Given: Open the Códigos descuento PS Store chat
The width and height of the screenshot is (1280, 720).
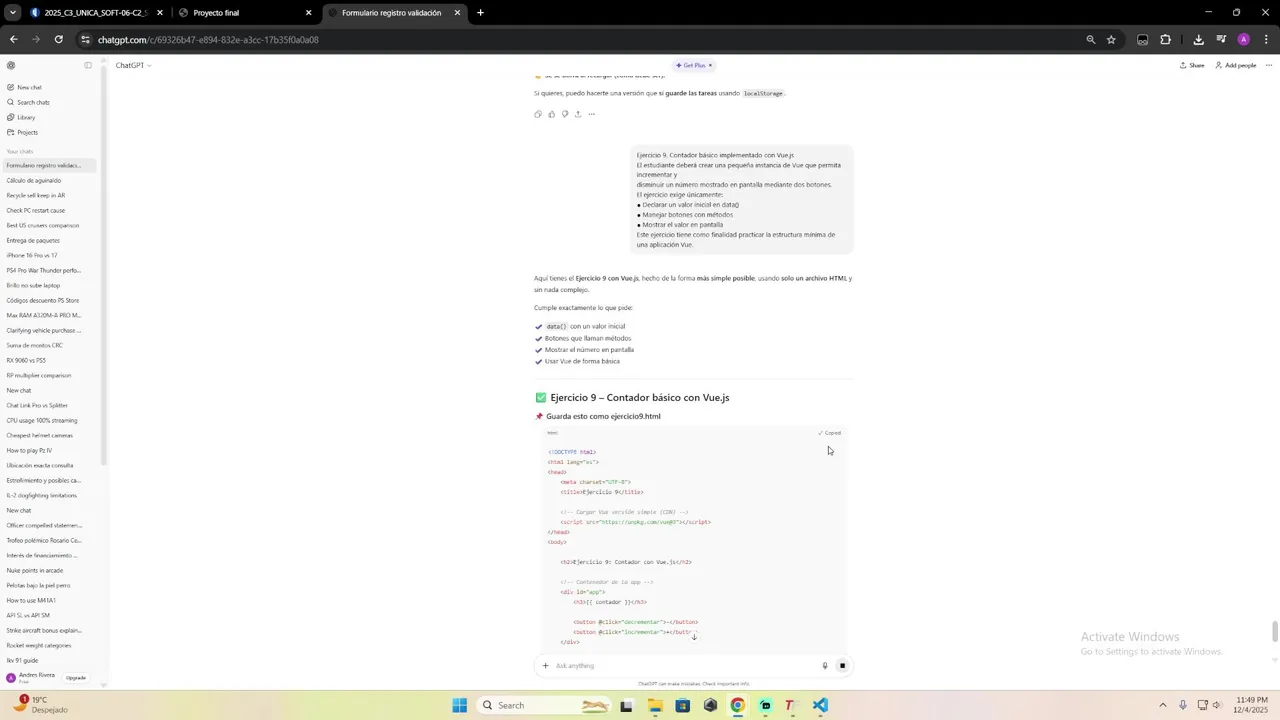Looking at the screenshot, I should (x=50, y=300).
